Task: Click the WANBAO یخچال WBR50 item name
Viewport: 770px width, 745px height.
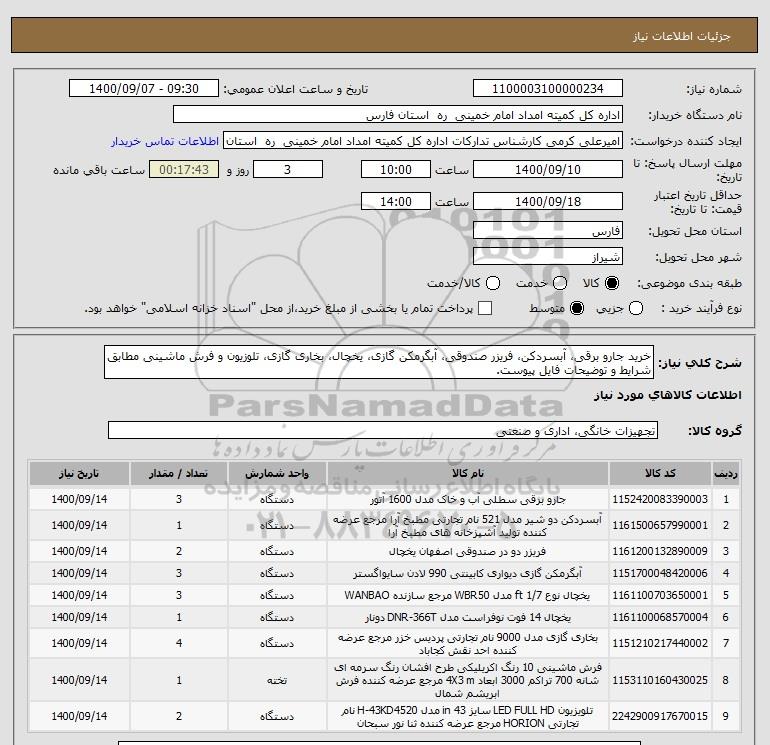Action: (468, 595)
